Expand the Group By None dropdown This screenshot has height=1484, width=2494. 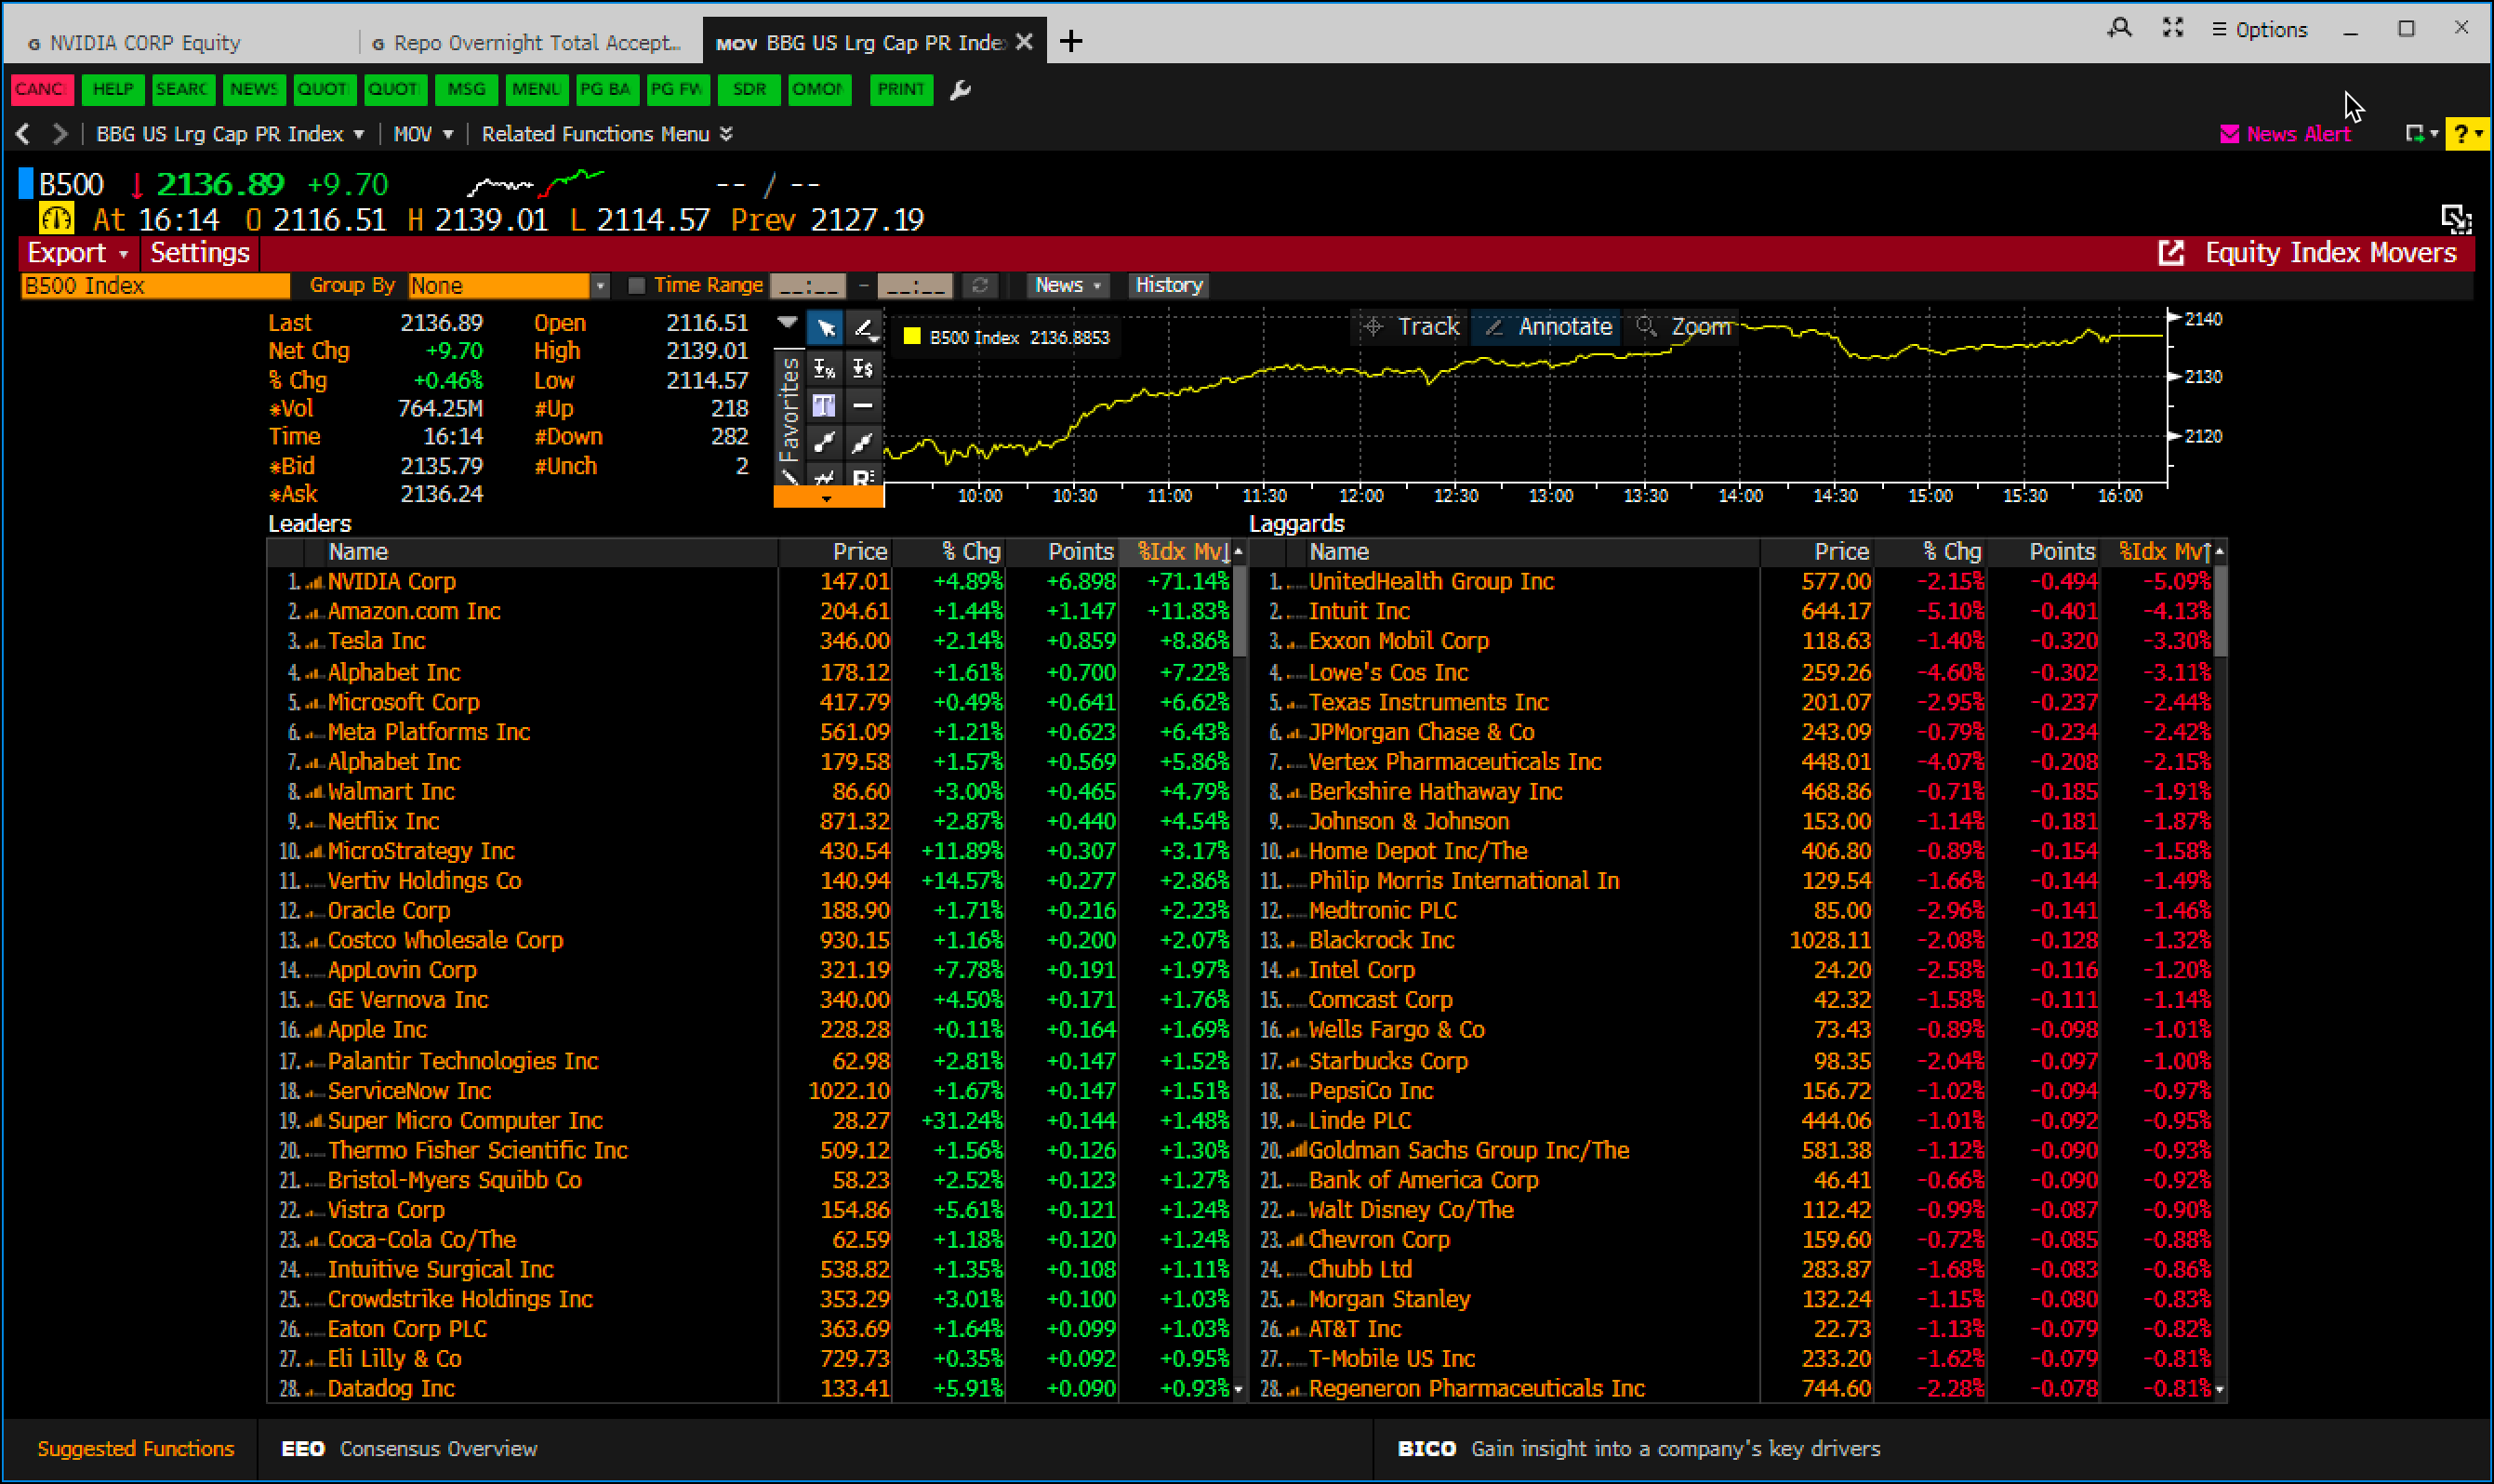tap(600, 286)
